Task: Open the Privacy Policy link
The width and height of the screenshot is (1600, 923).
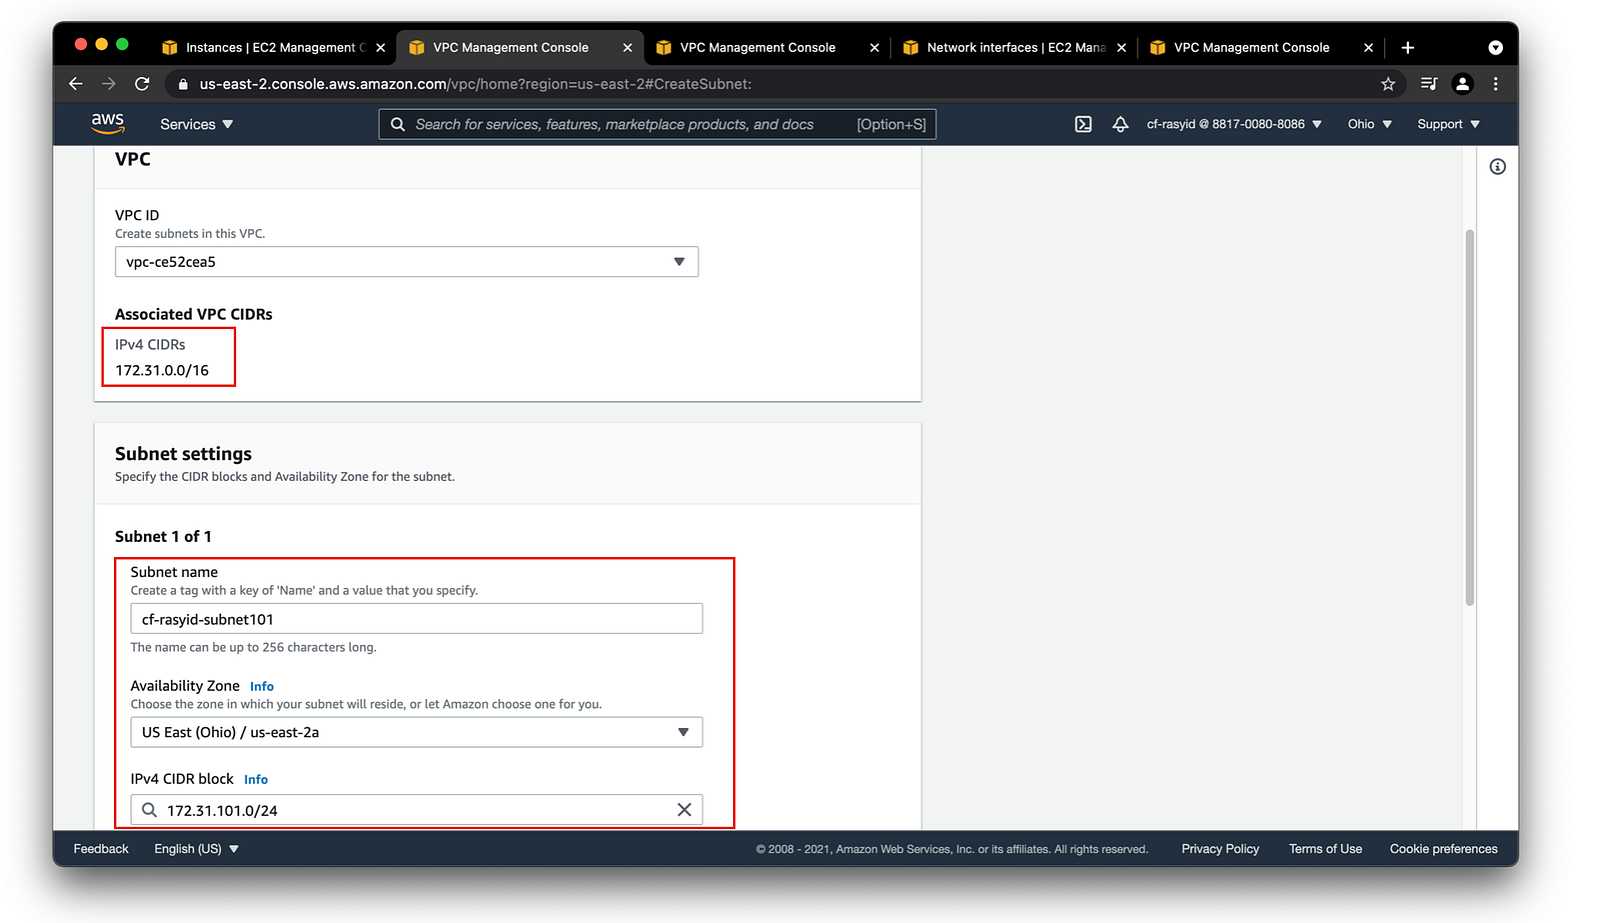Action: [1220, 849]
